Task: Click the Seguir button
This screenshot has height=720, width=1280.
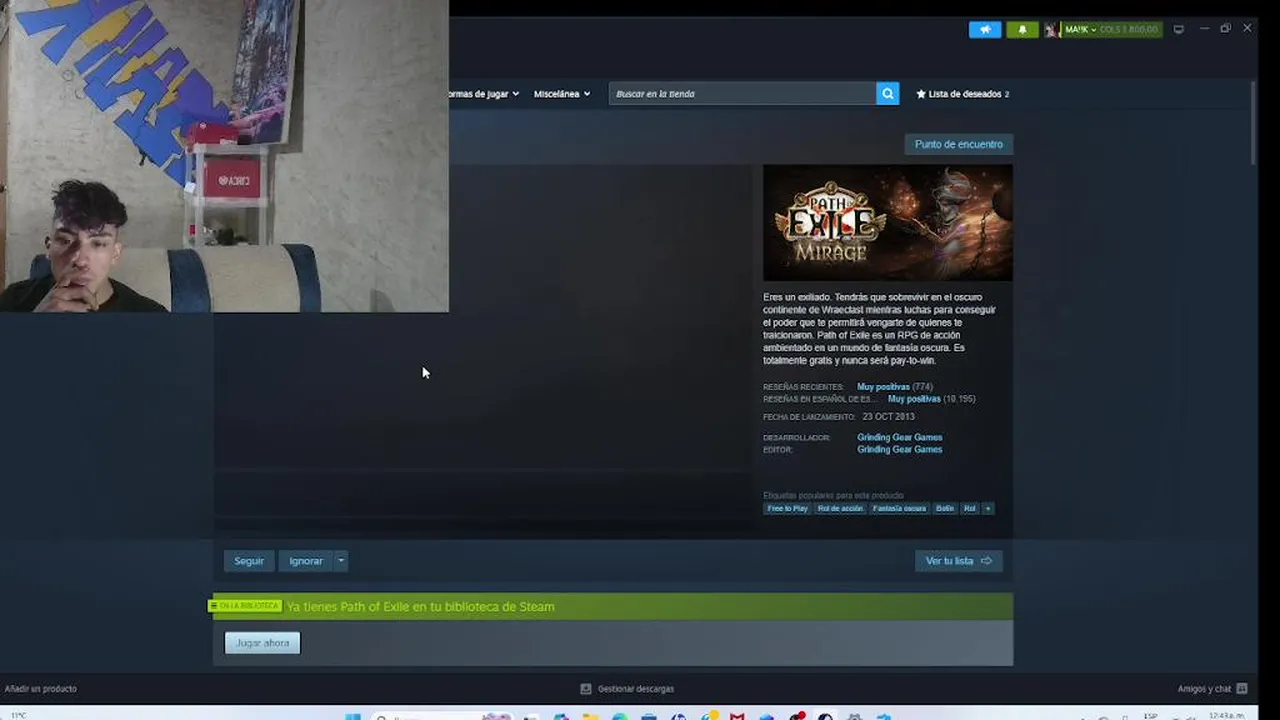Action: coord(249,561)
